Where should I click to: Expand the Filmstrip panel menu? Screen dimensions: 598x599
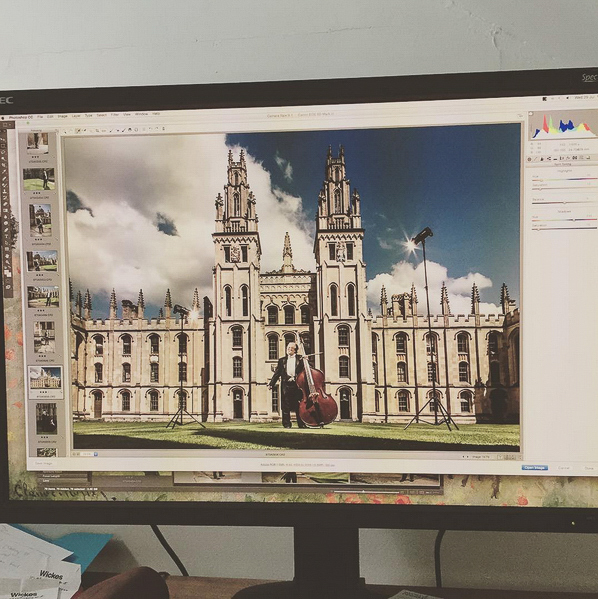[57, 129]
